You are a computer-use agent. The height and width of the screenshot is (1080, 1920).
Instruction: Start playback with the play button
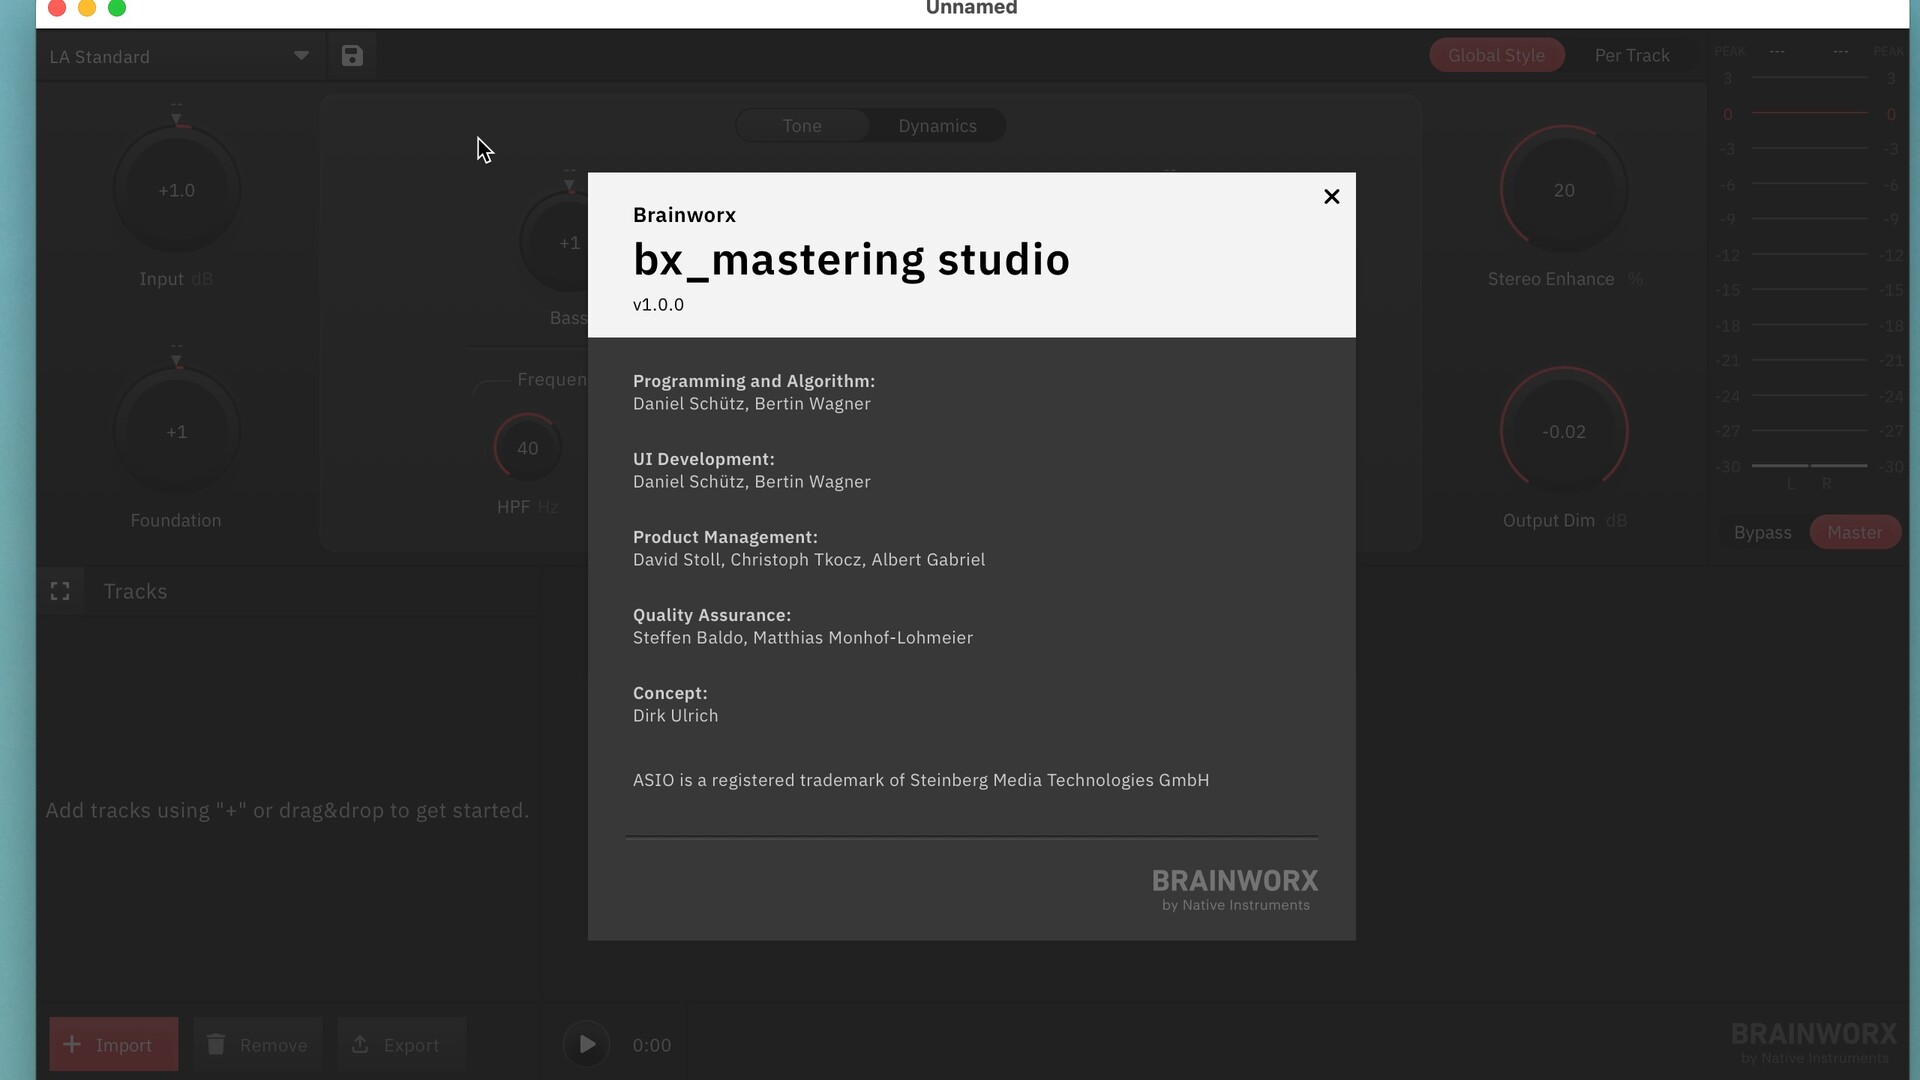tap(587, 1044)
